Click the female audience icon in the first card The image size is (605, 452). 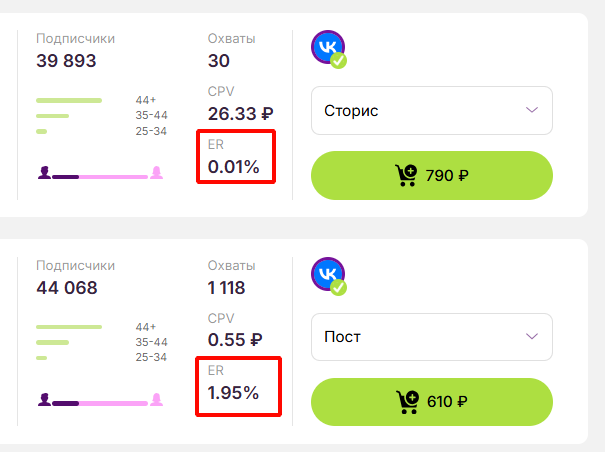pyautogui.click(x=156, y=173)
